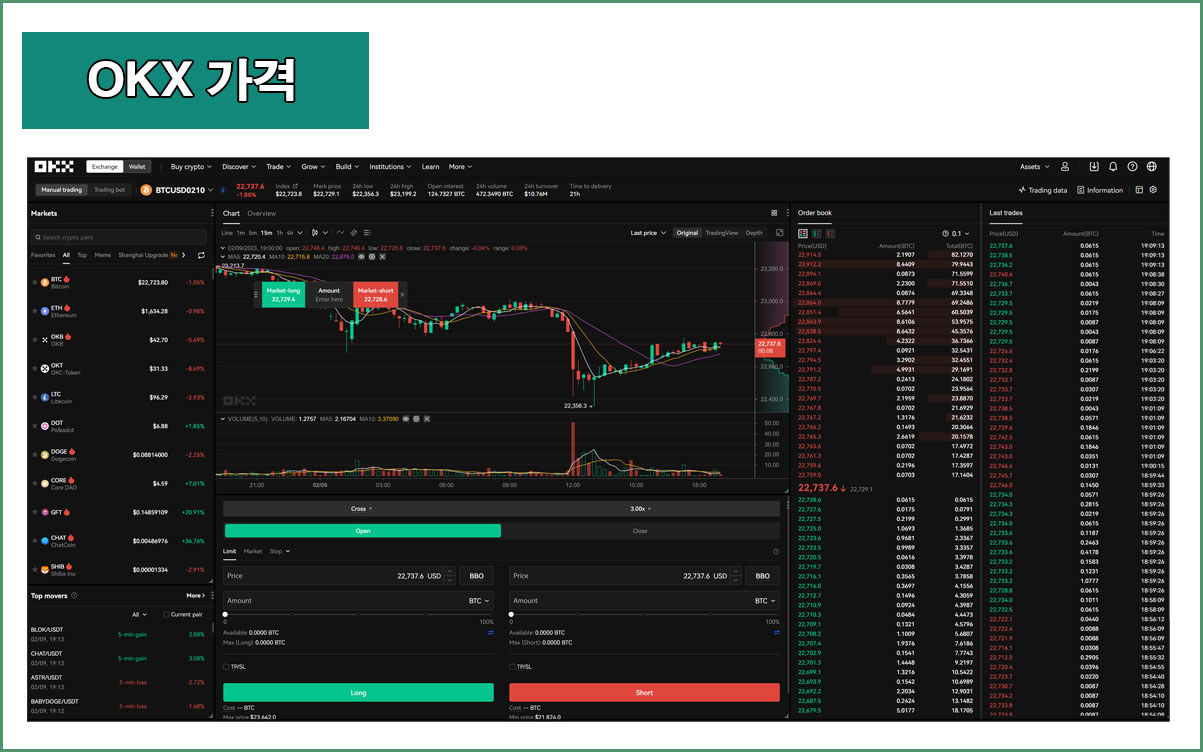Open the chart settings list icon
This screenshot has height=752, width=1203.
pos(369,233)
